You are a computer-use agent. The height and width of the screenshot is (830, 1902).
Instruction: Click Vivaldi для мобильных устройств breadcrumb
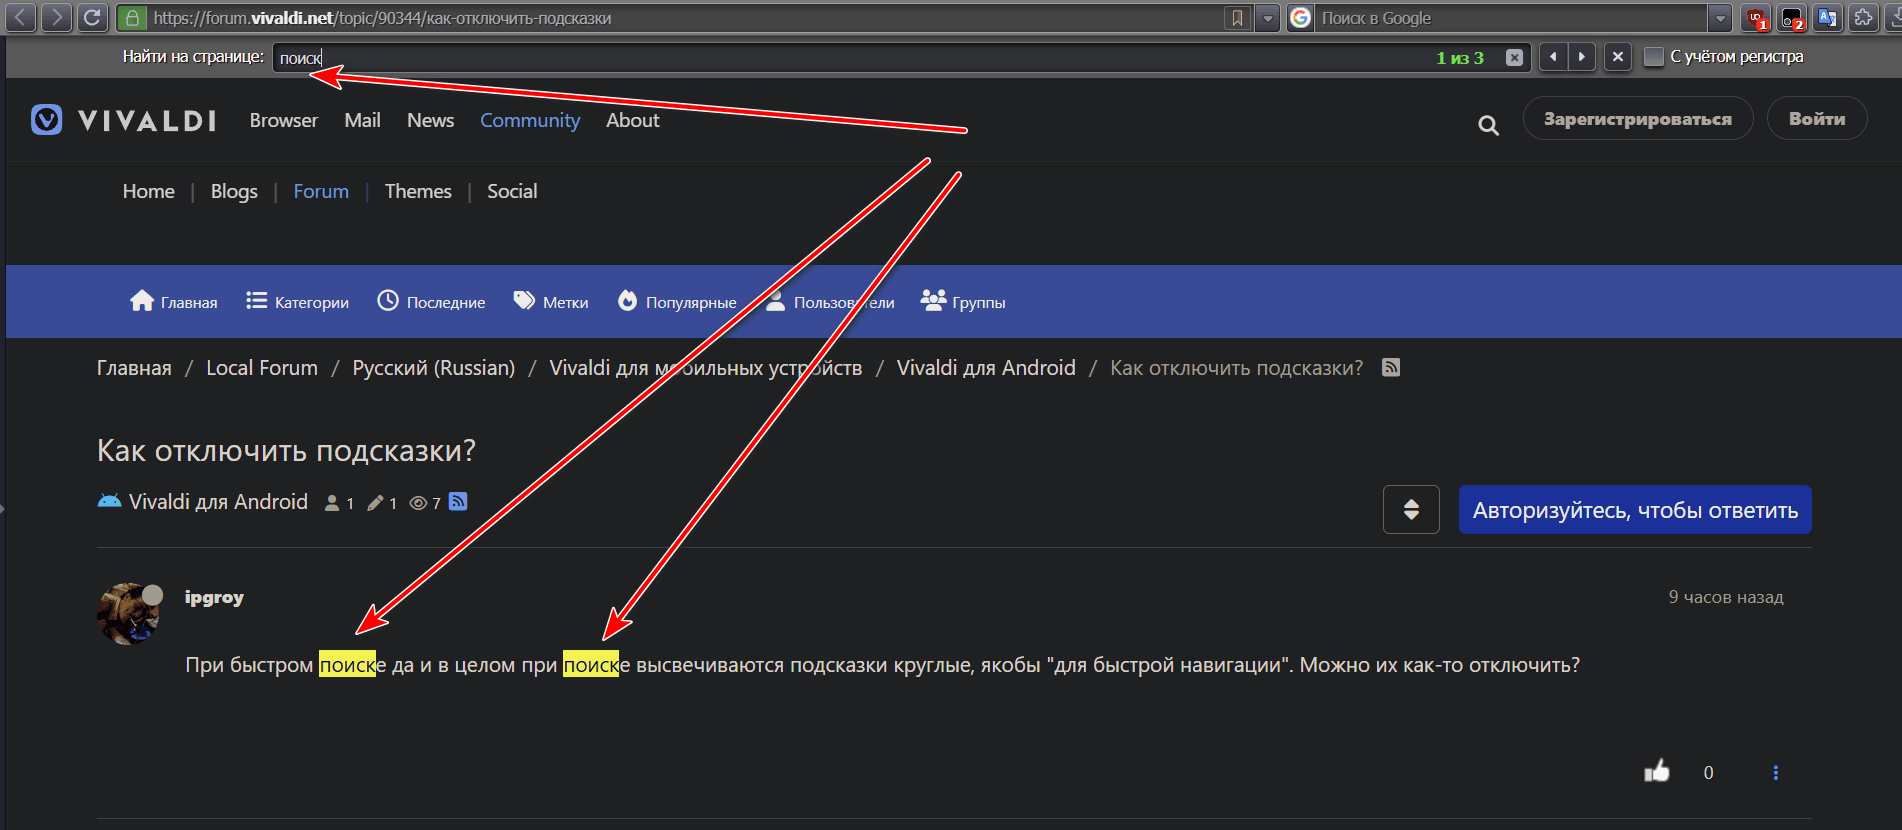click(706, 368)
